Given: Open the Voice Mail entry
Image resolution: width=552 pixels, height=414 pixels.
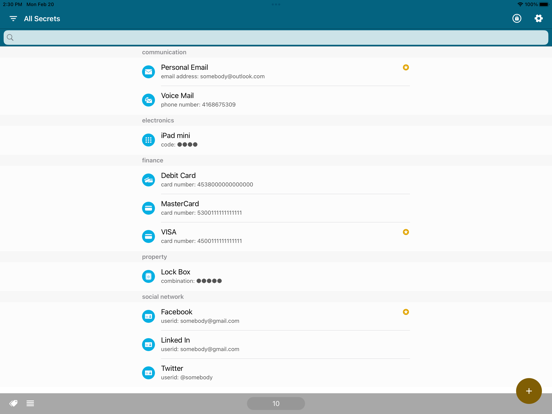Looking at the screenshot, I should 276,100.
